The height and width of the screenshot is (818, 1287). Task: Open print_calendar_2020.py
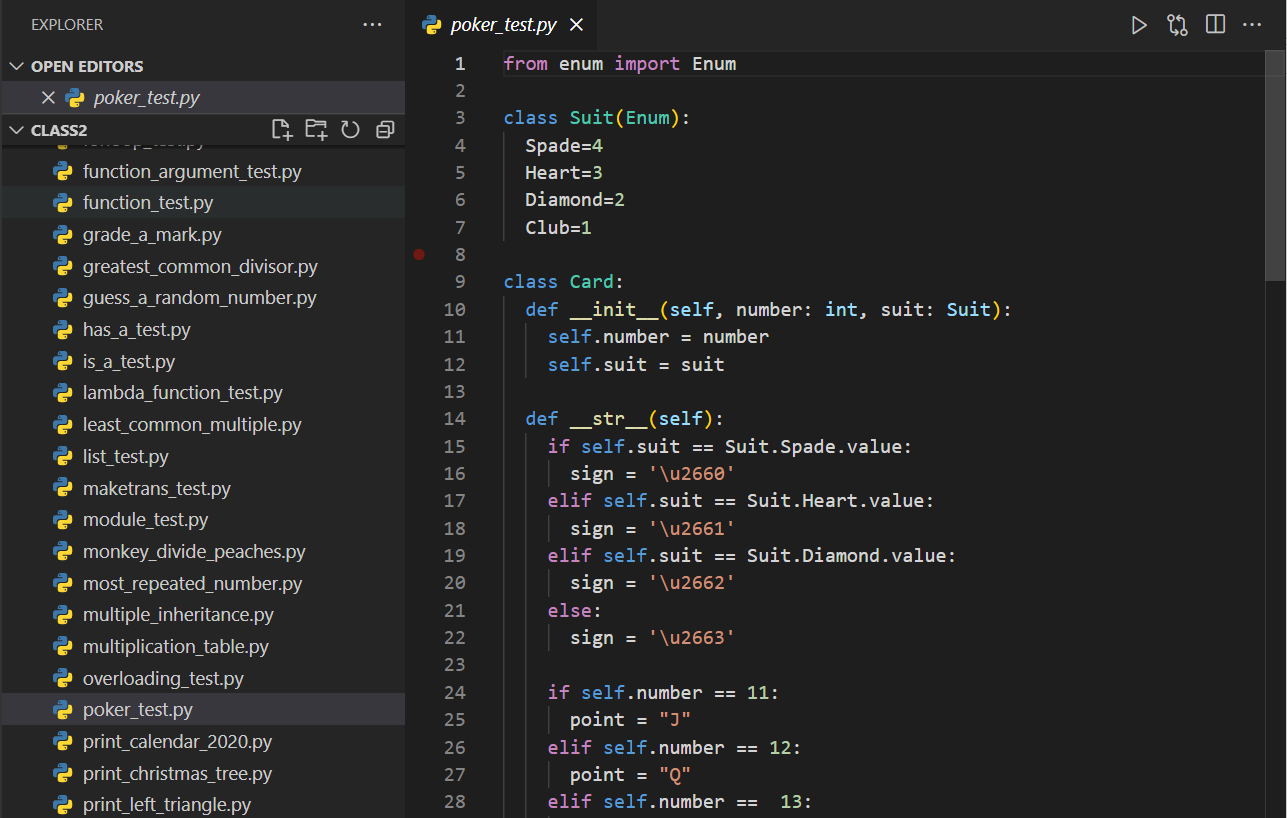coord(202,742)
